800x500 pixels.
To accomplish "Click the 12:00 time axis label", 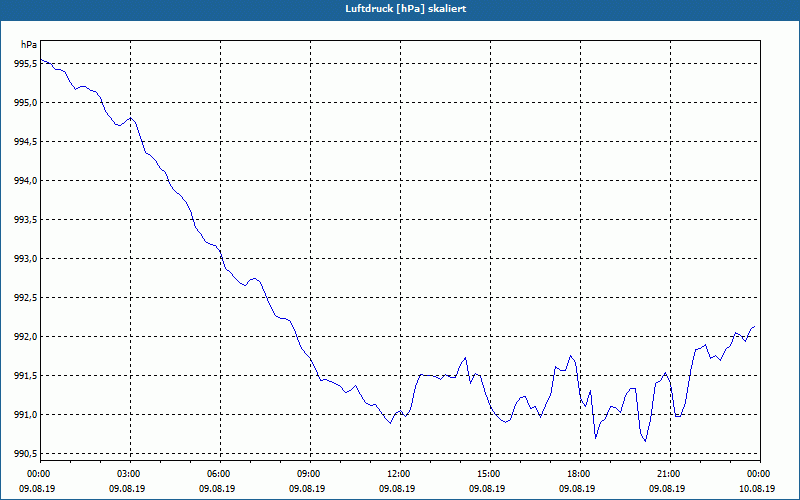I will click(x=400, y=474).
